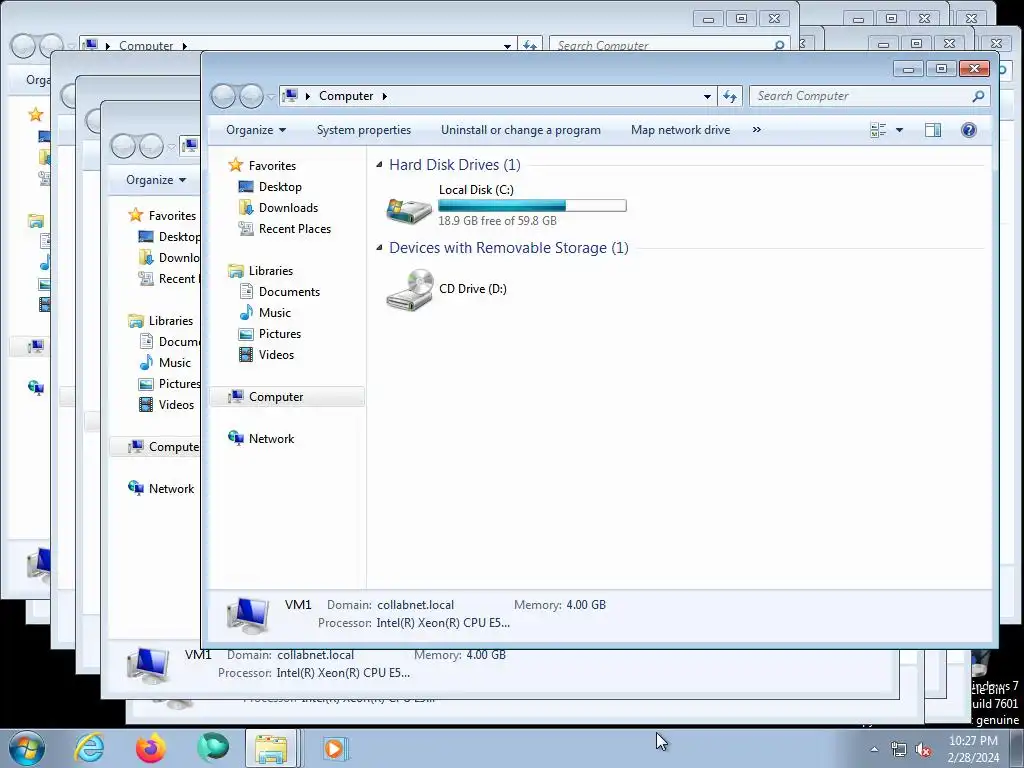Open the view options dropdown arrow
The width and height of the screenshot is (1024, 768).
(x=899, y=130)
